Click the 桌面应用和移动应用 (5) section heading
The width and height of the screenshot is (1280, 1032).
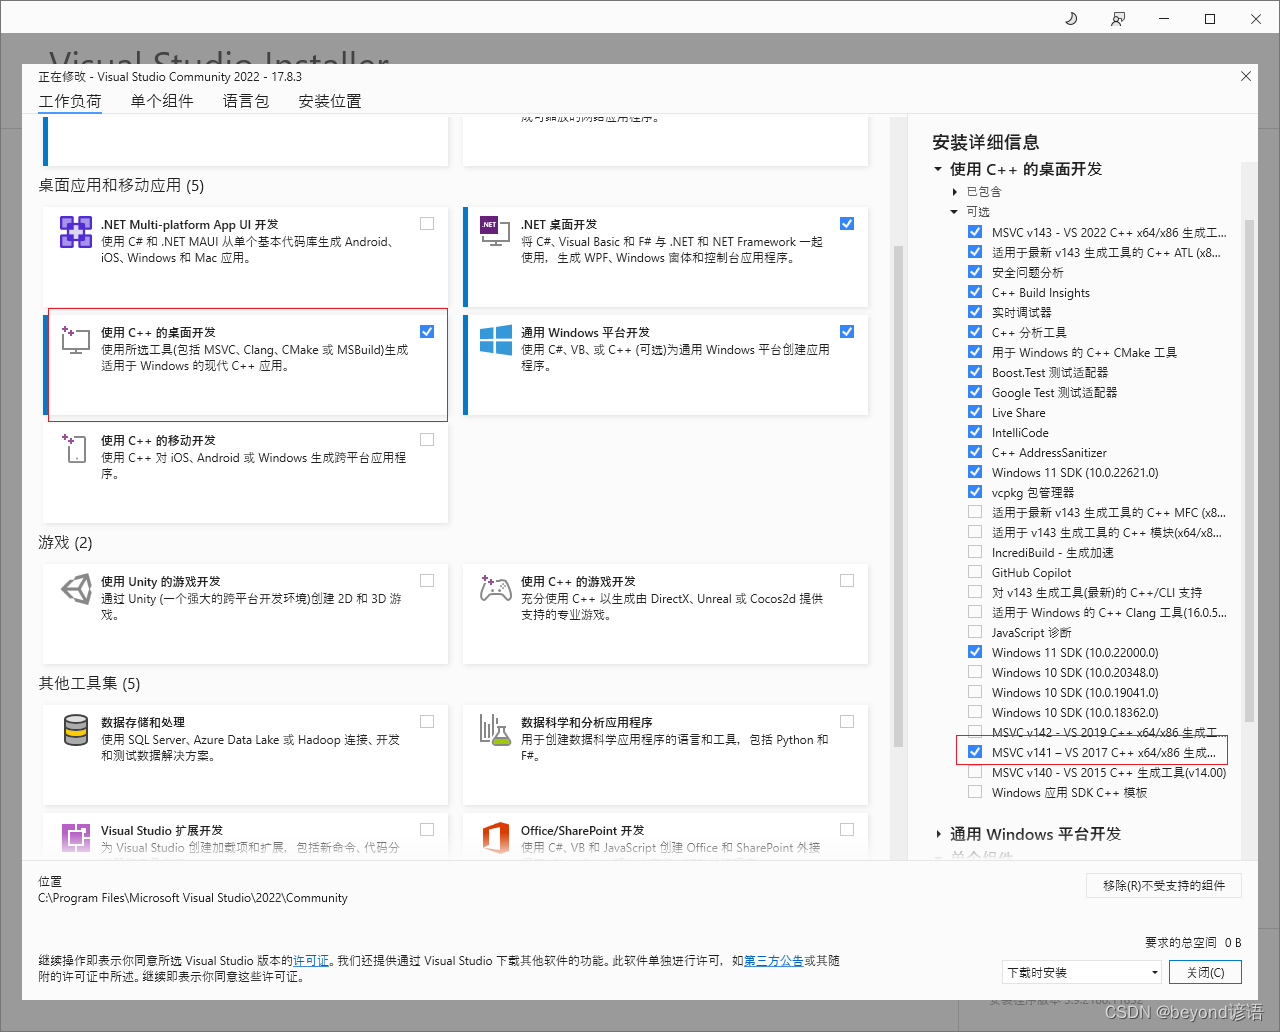click(x=121, y=185)
